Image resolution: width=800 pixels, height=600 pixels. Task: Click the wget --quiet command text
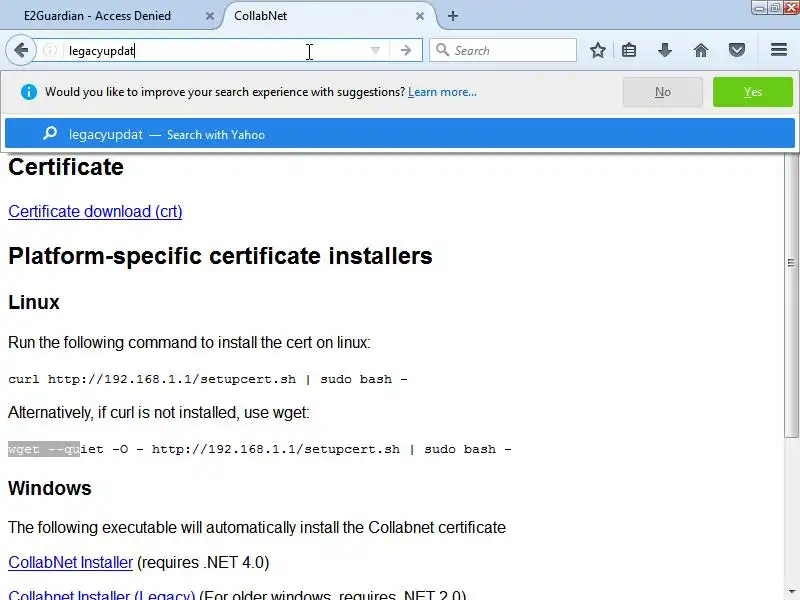[x=260, y=449]
